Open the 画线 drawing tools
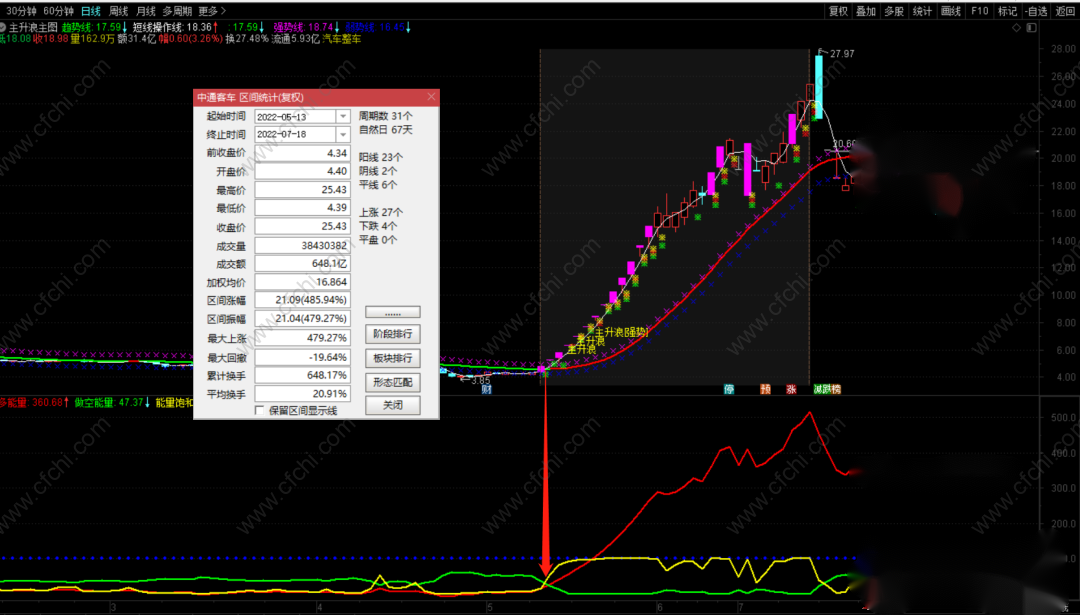 coord(951,11)
